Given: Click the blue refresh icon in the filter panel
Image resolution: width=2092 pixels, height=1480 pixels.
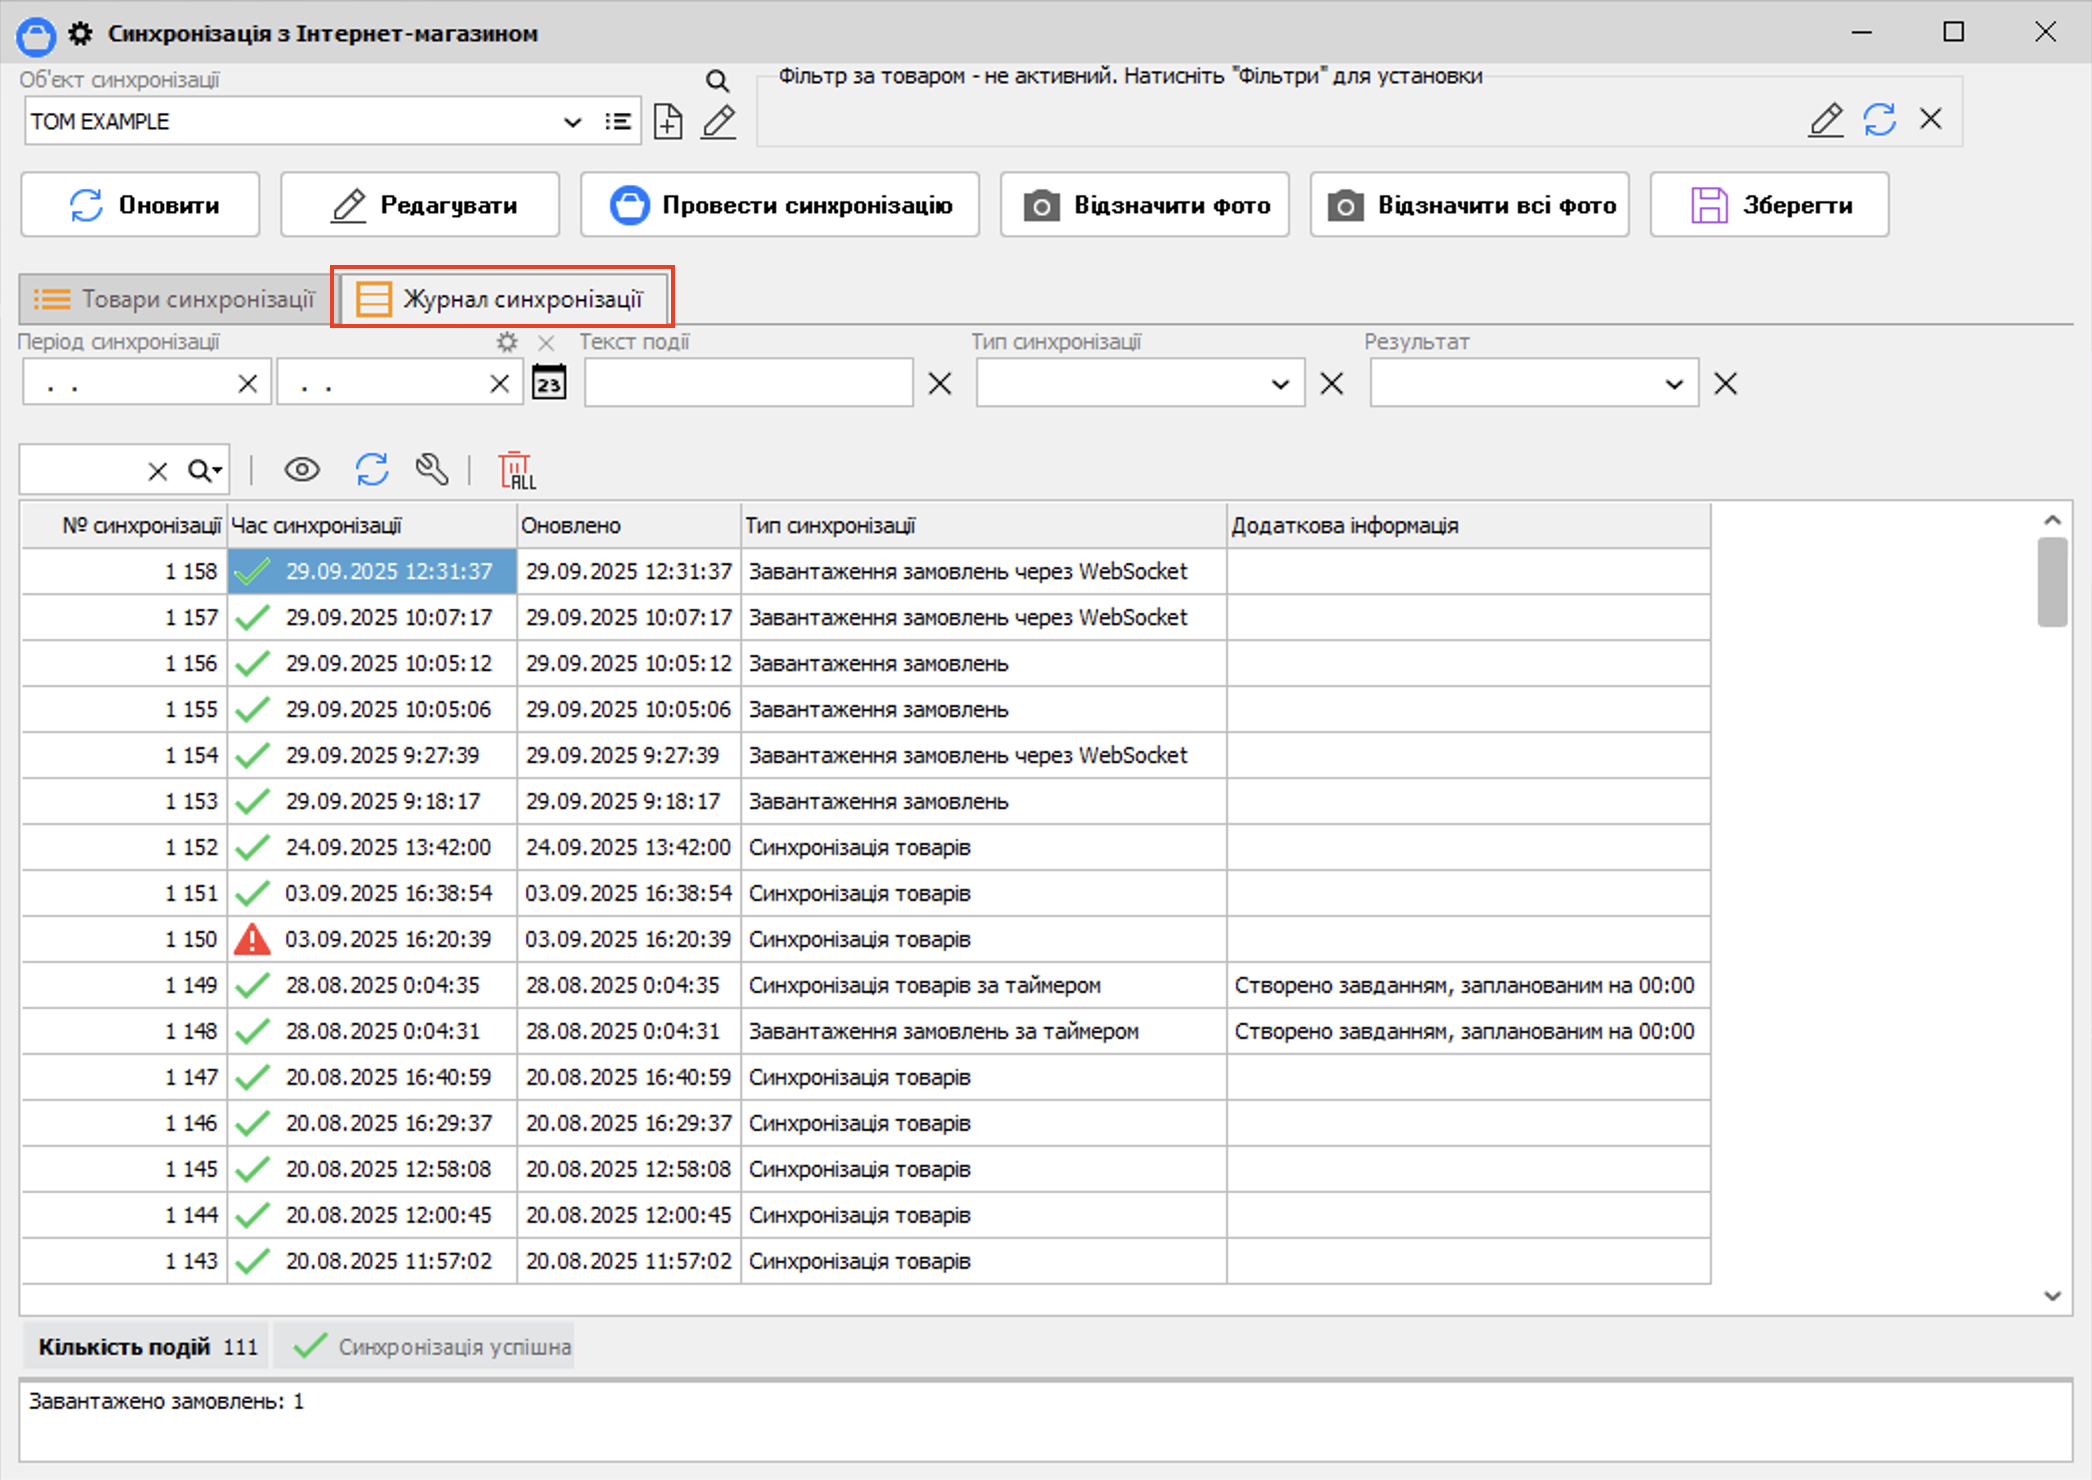Looking at the screenshot, I should tap(1879, 120).
